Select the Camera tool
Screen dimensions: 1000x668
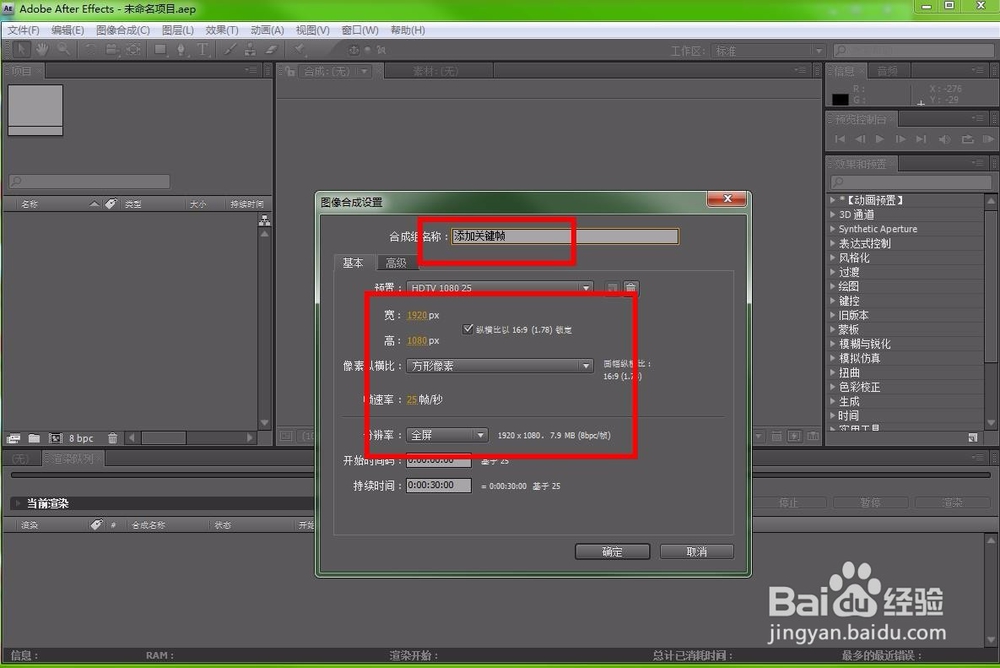click(112, 49)
